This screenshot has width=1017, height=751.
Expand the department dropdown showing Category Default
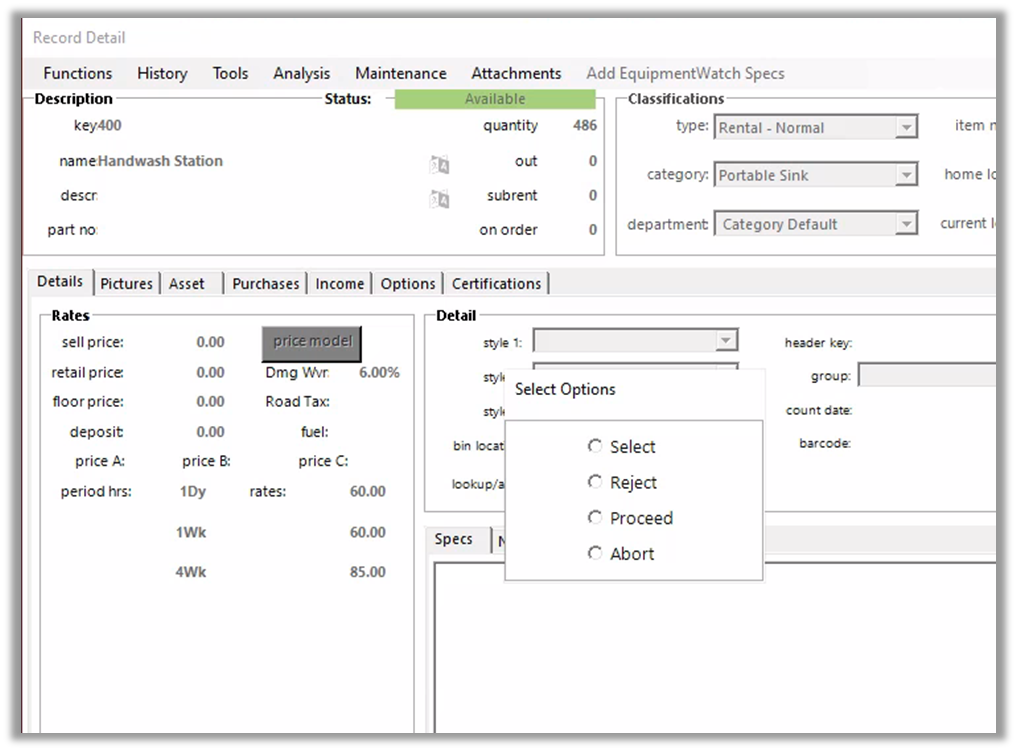906,224
